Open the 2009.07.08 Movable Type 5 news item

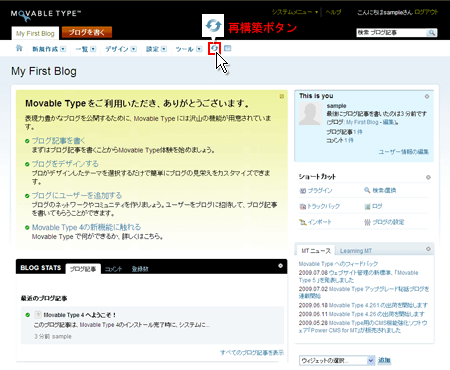pyautogui.click(x=359, y=276)
